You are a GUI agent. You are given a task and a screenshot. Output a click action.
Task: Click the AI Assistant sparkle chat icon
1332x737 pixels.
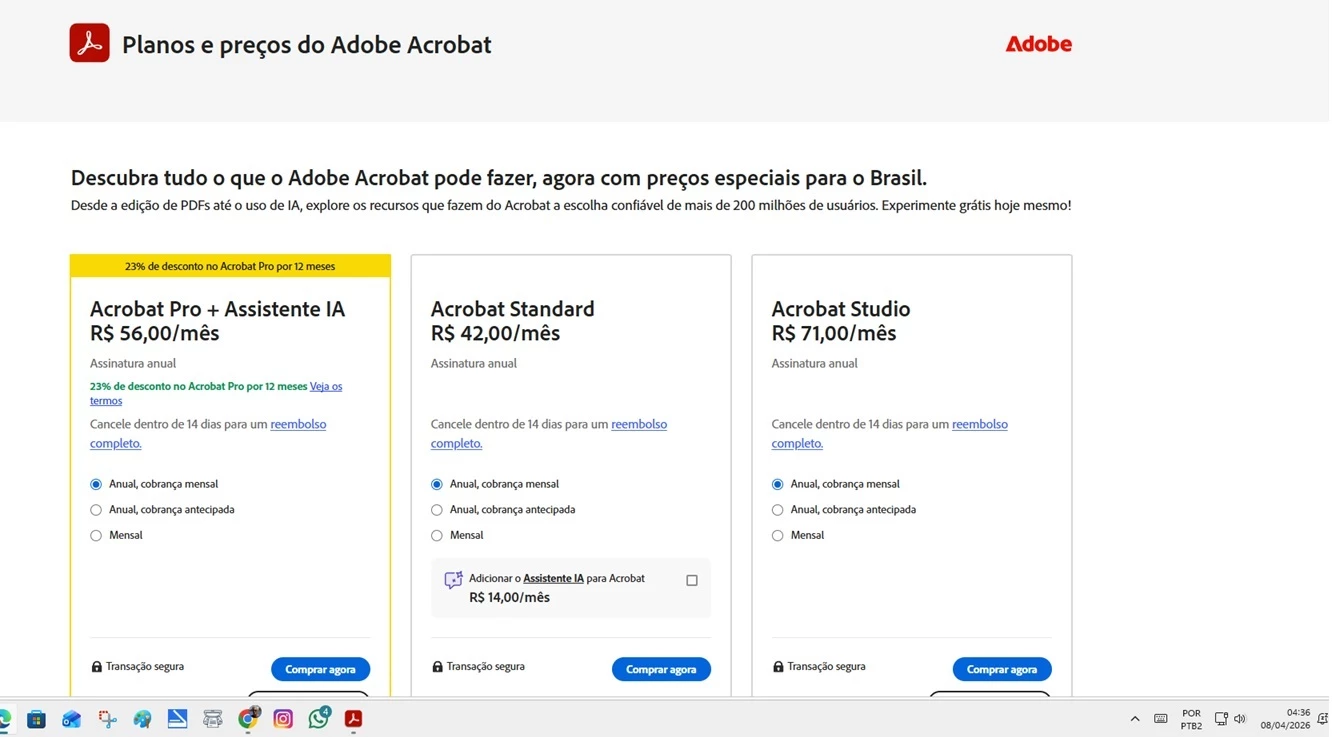pos(453,580)
